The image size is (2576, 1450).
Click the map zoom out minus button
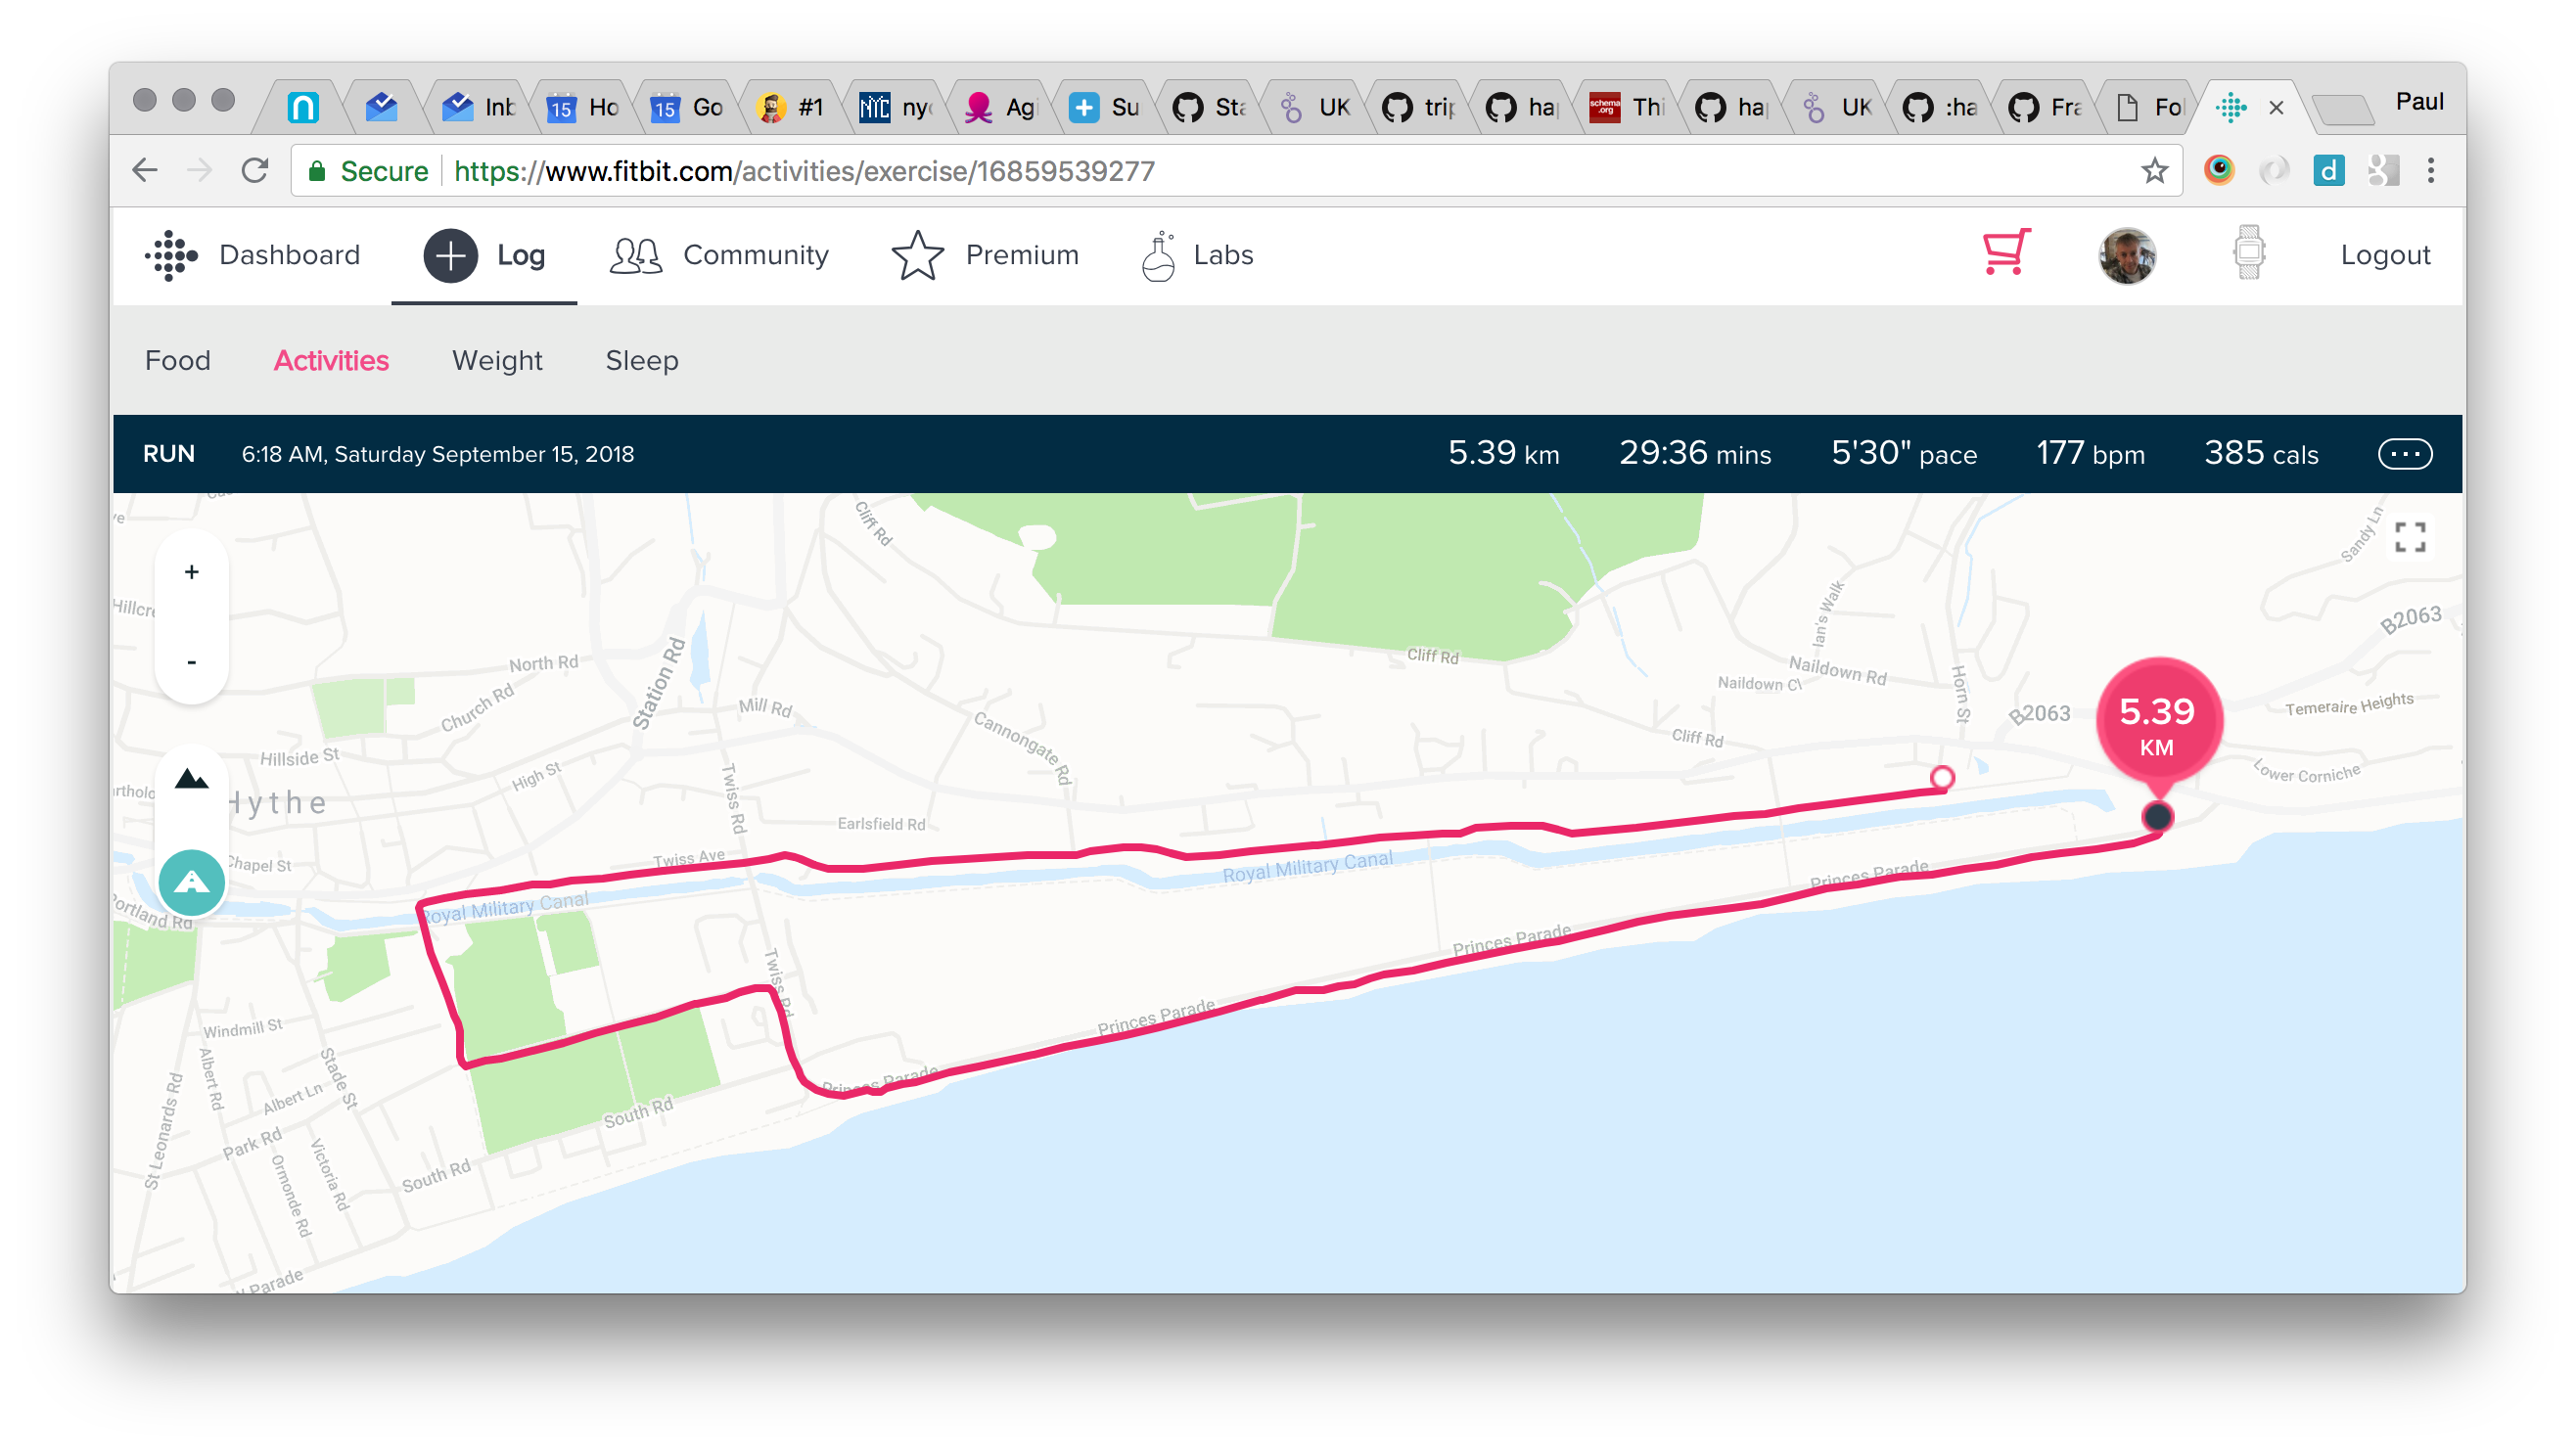[x=191, y=661]
